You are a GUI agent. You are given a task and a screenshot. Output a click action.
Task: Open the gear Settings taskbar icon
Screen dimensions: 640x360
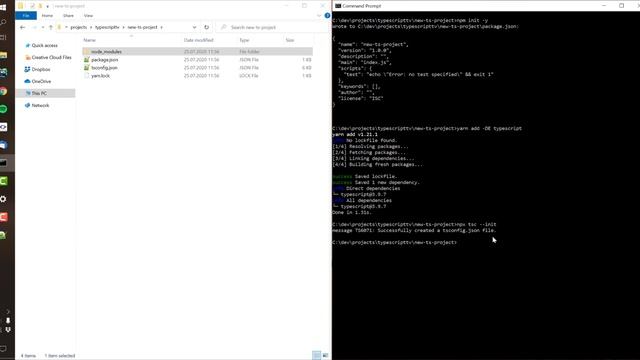click(x=3, y=199)
